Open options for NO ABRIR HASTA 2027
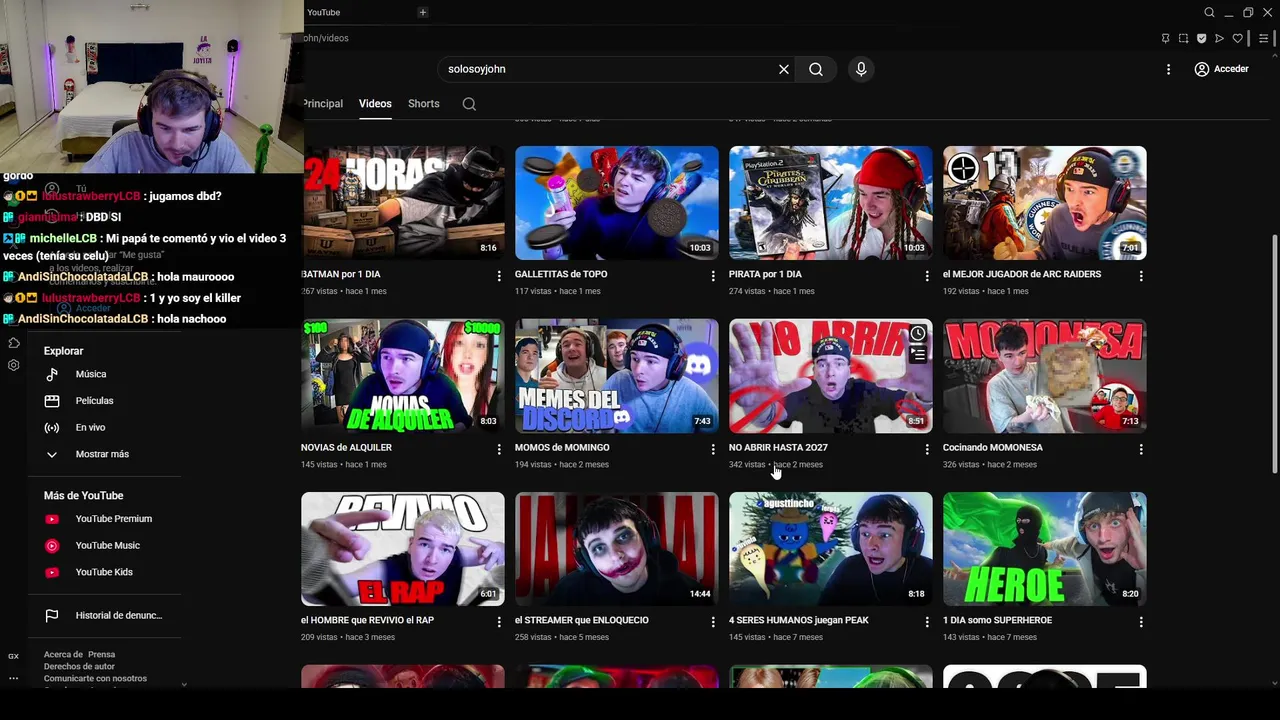This screenshot has height=720, width=1280. (927, 449)
